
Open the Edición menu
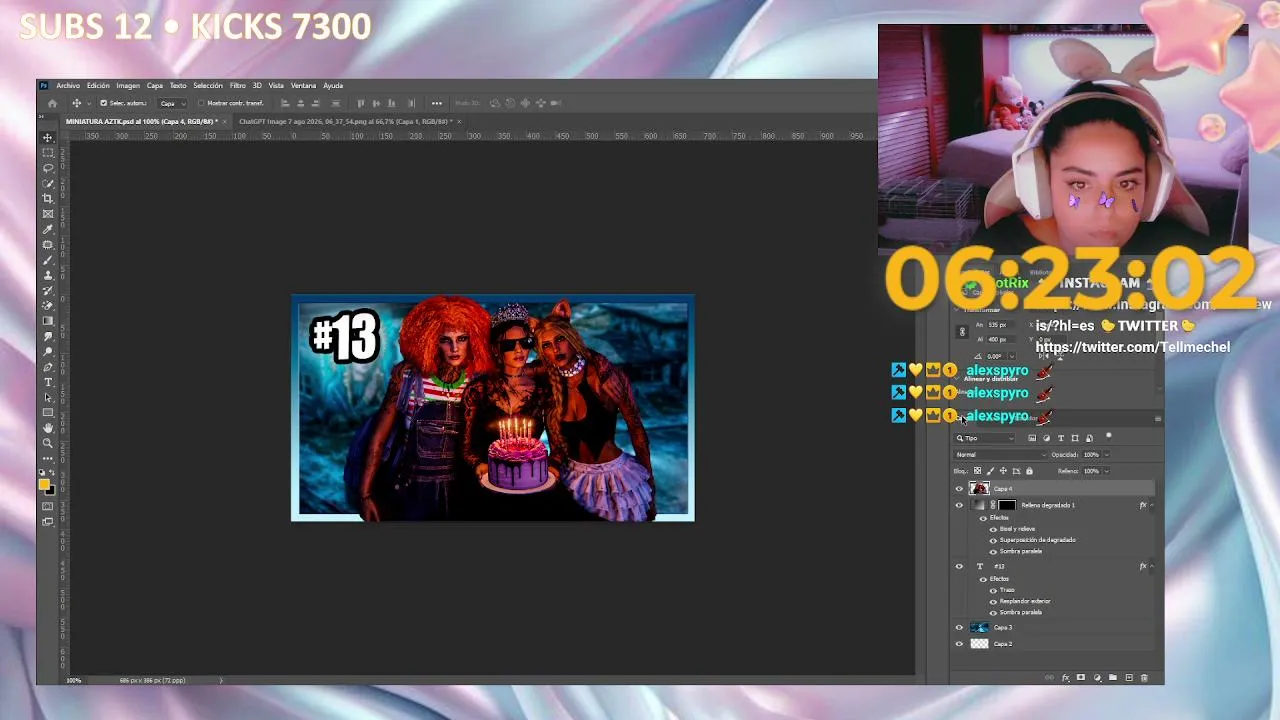click(98, 85)
